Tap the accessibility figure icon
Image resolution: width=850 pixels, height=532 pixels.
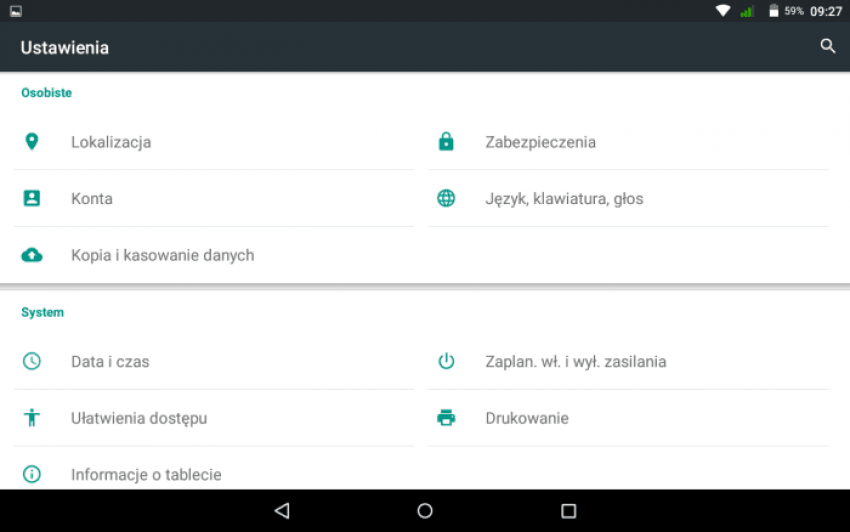point(32,418)
